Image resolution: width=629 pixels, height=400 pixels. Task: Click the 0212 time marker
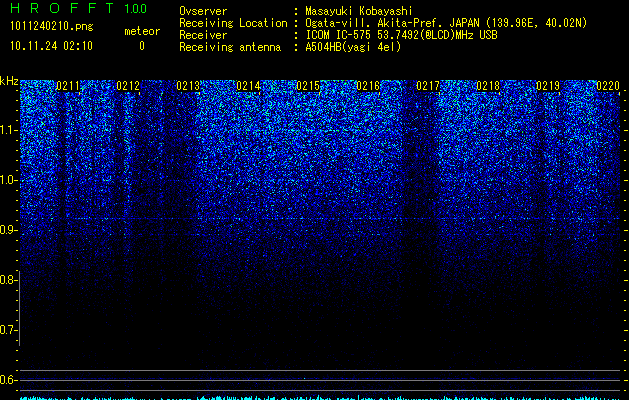[x=128, y=86]
